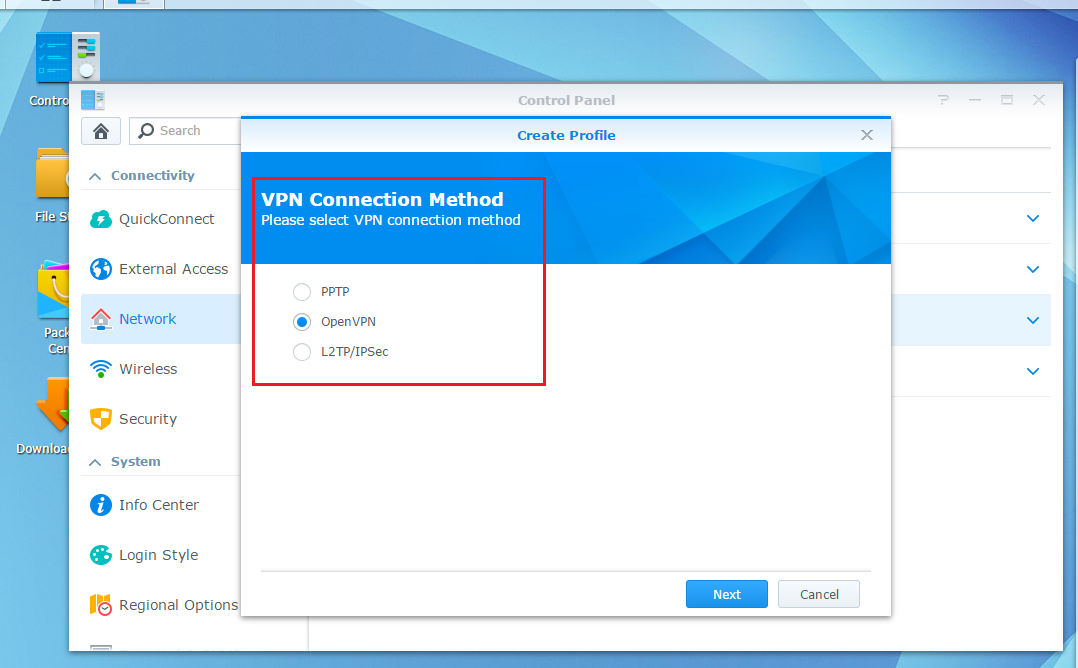Expand the third chevron in highlighted row
1078x668 pixels.
pyautogui.click(x=1033, y=320)
